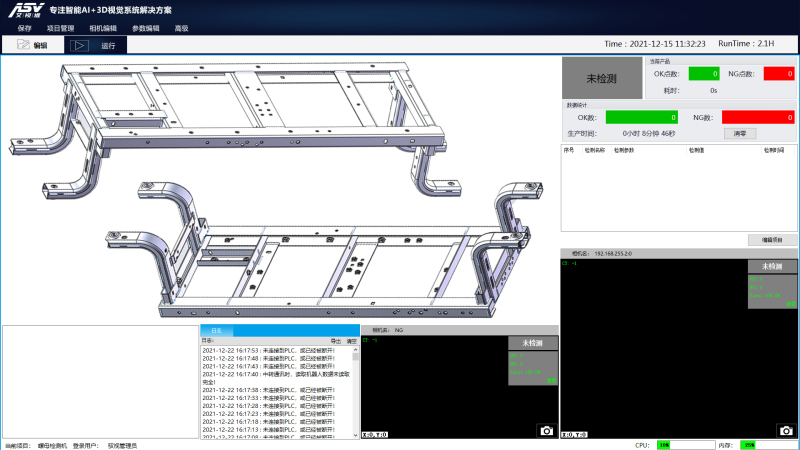Screen dimensions: 800x450
Task: Open the 保存 (Save) menu
Action: 24,28
